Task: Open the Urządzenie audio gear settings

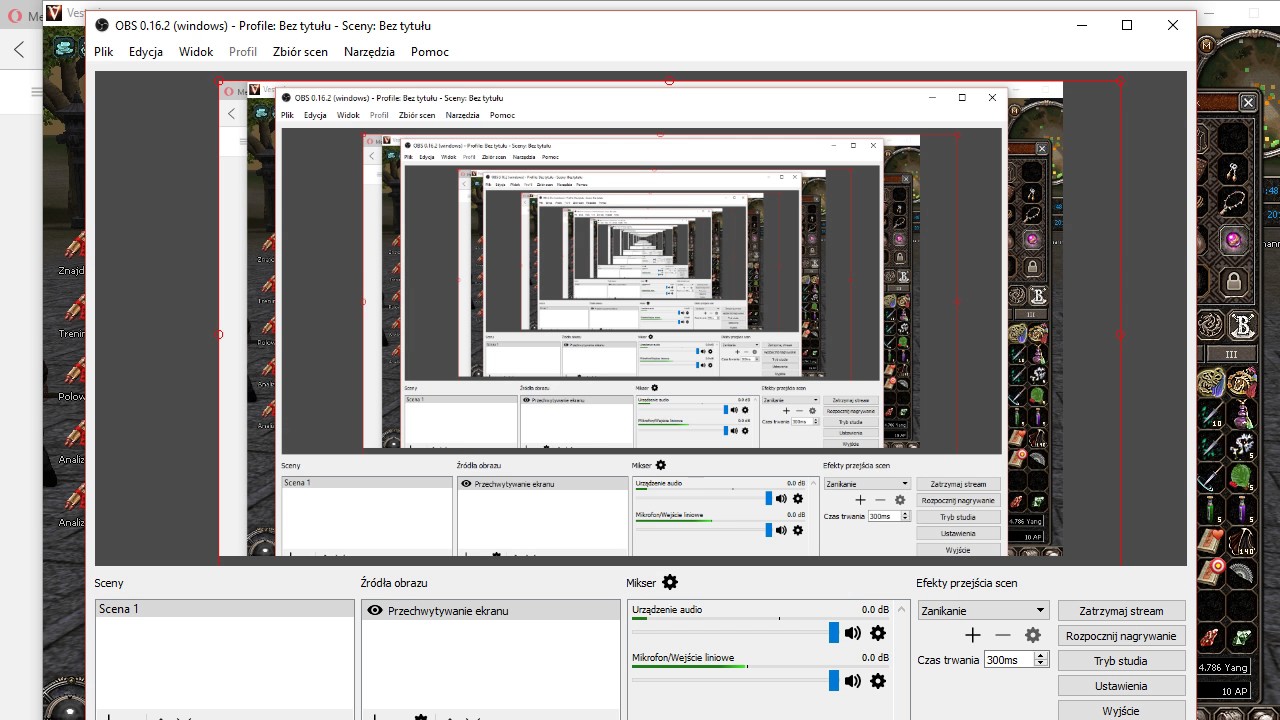Action: [878, 633]
